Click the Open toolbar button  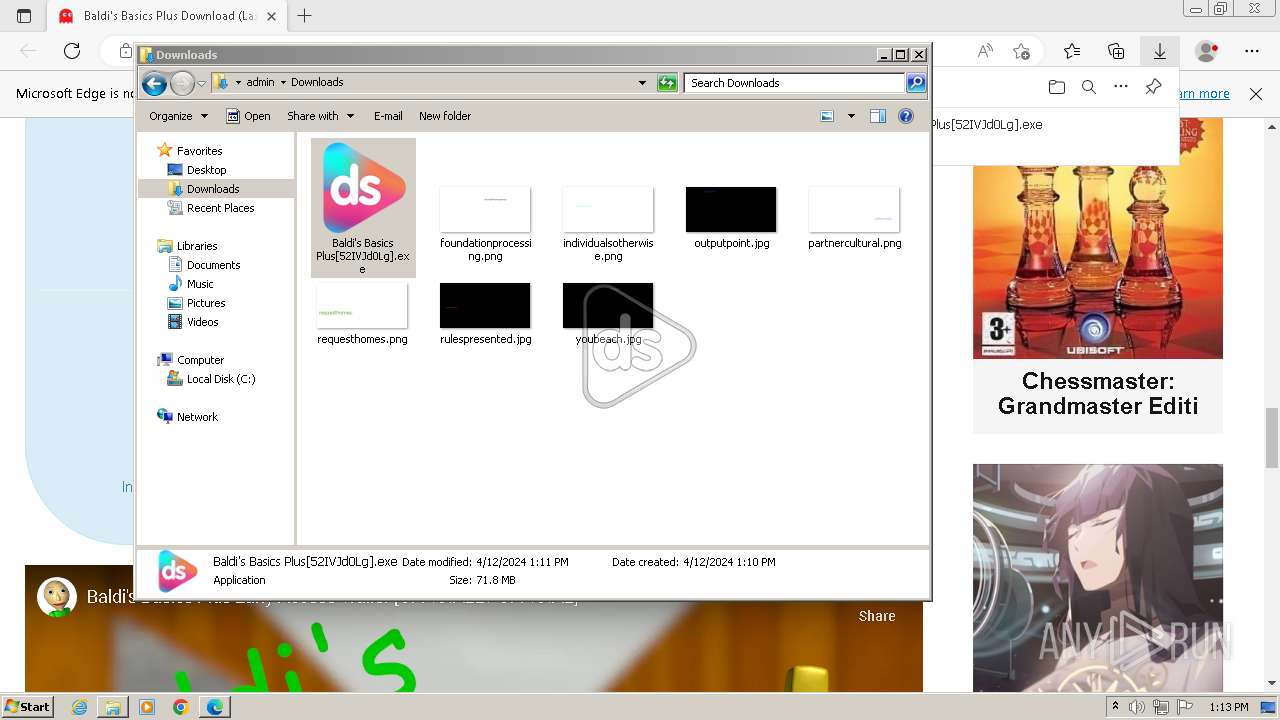click(248, 116)
